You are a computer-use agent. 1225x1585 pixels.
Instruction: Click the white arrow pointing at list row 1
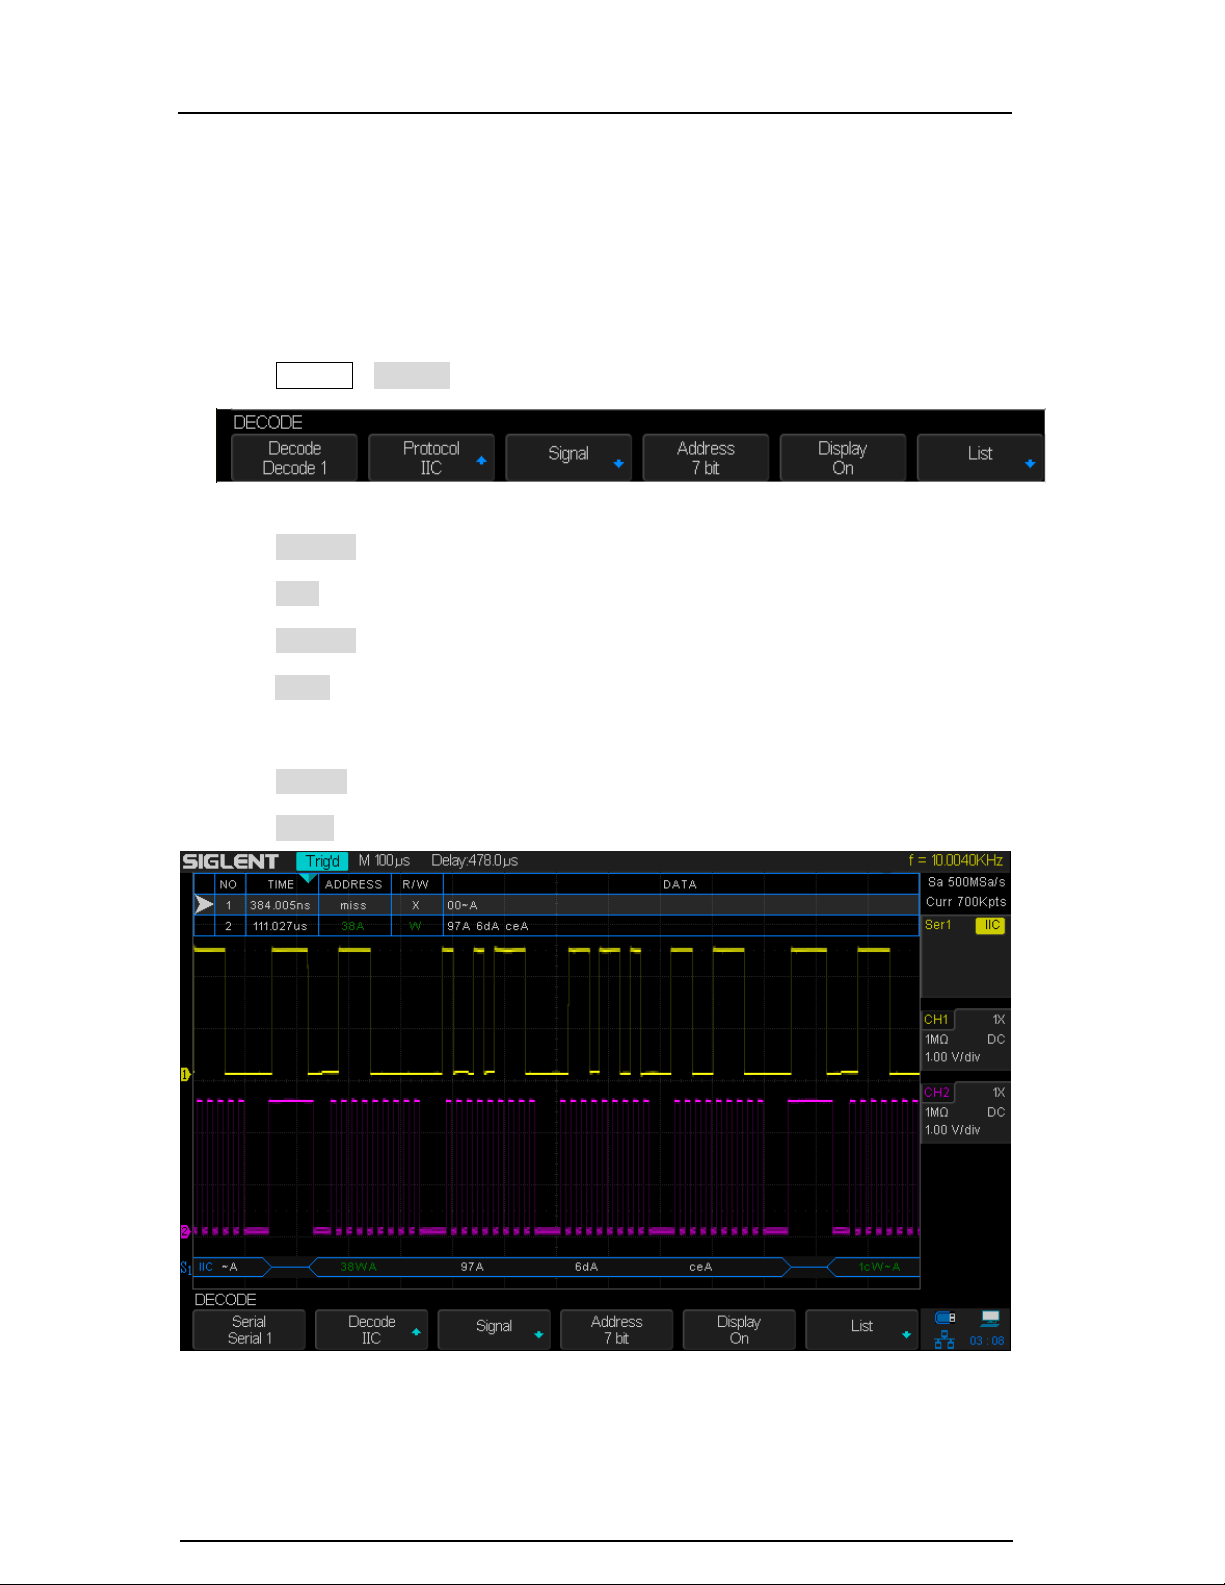tap(204, 904)
